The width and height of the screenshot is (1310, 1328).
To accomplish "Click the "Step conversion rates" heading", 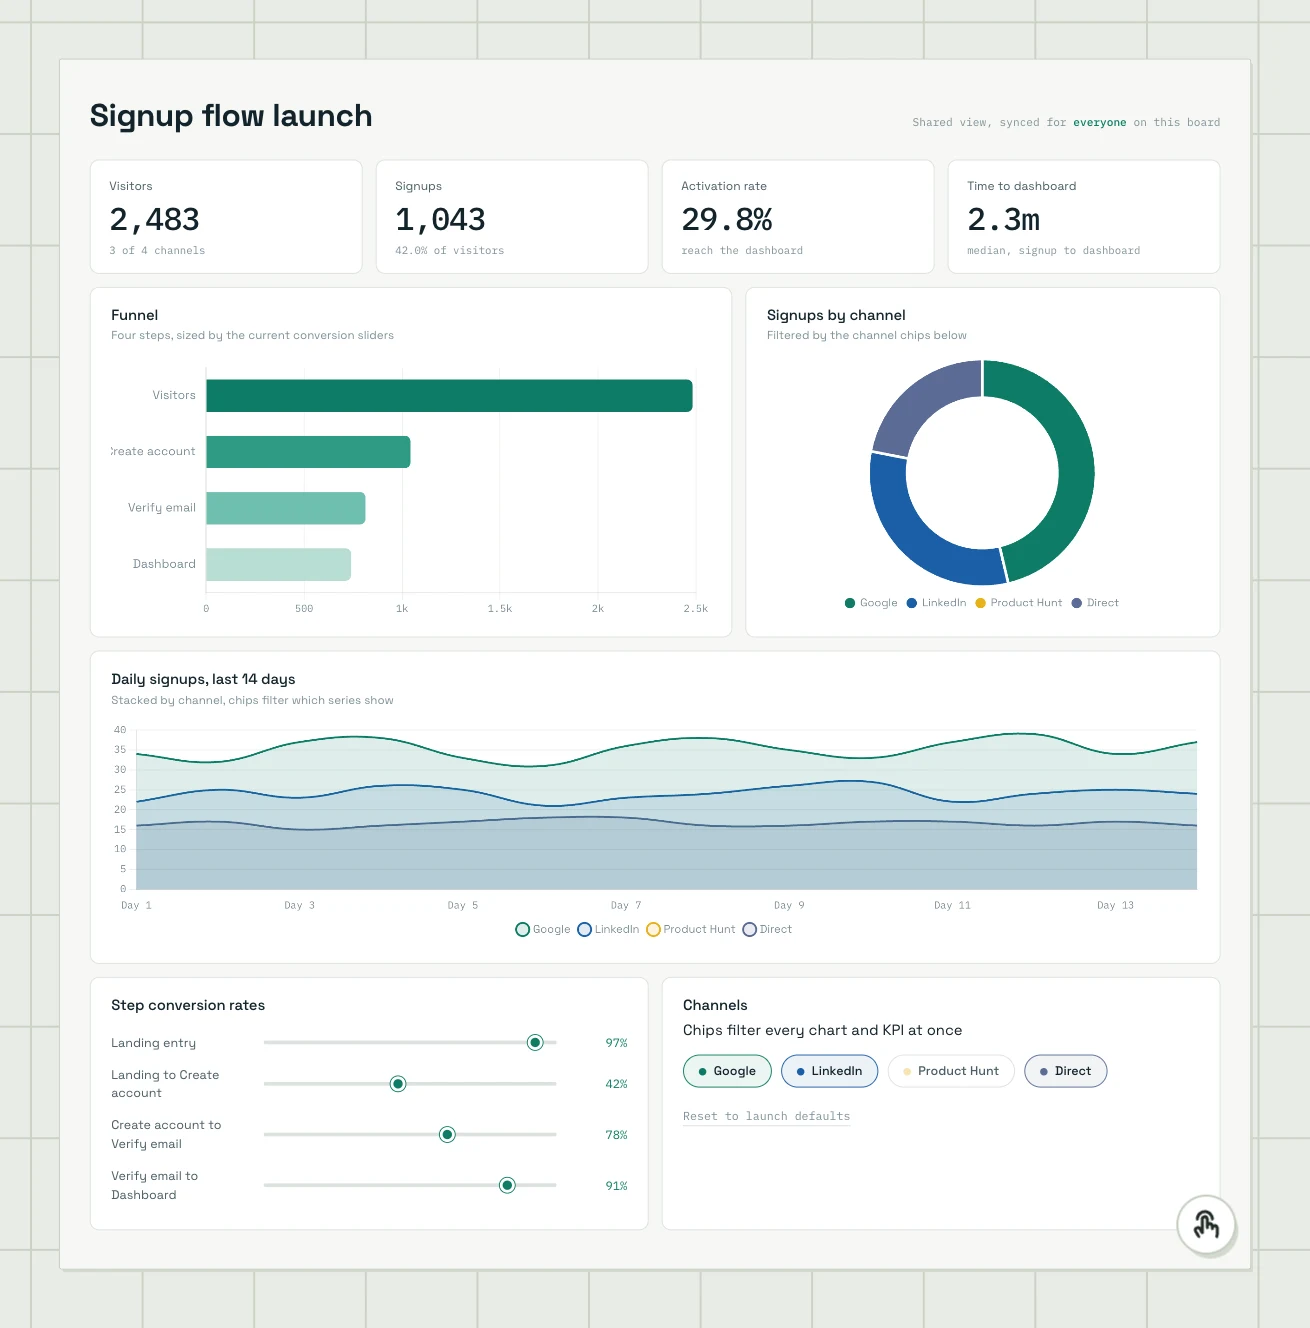I will [188, 1005].
